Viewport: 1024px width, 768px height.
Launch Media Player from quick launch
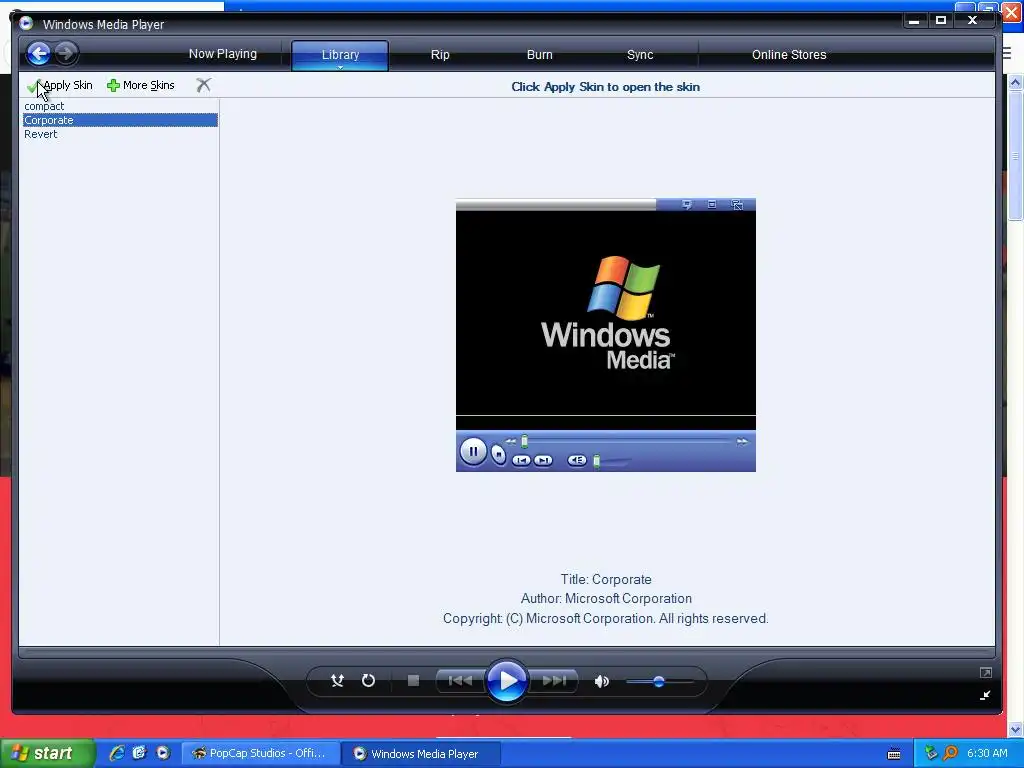(163, 753)
